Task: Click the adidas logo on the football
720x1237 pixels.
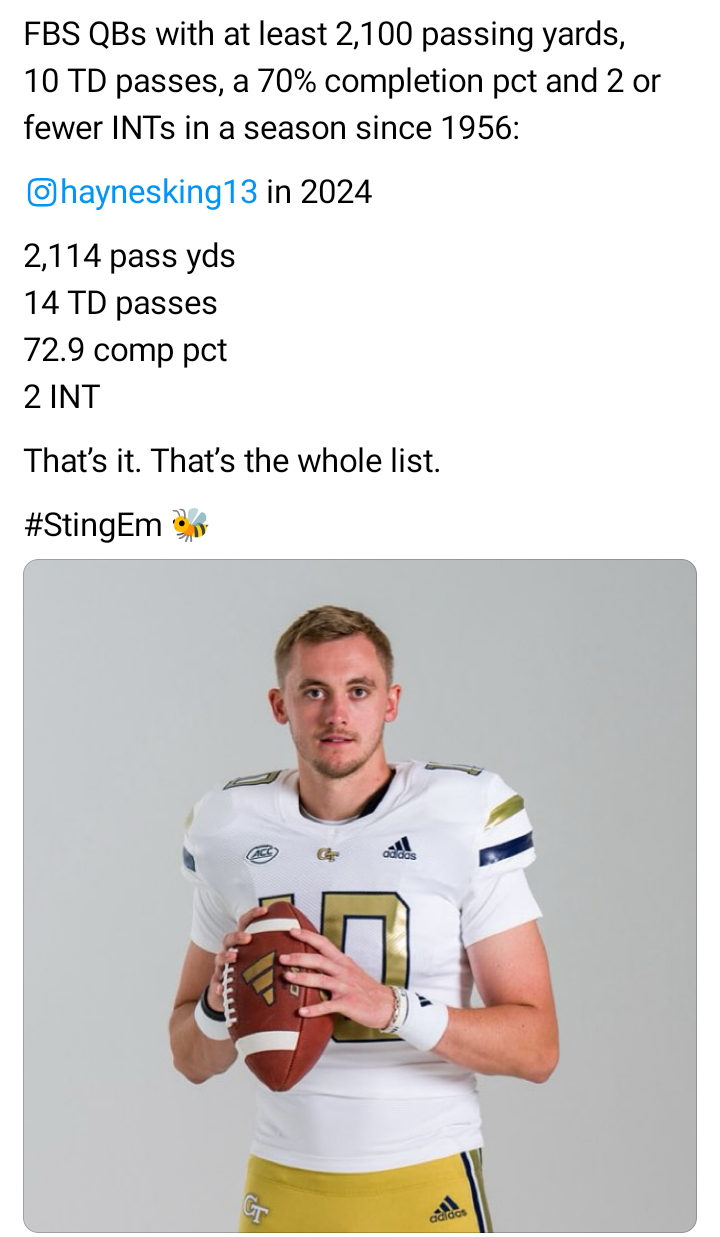Action: point(261,977)
